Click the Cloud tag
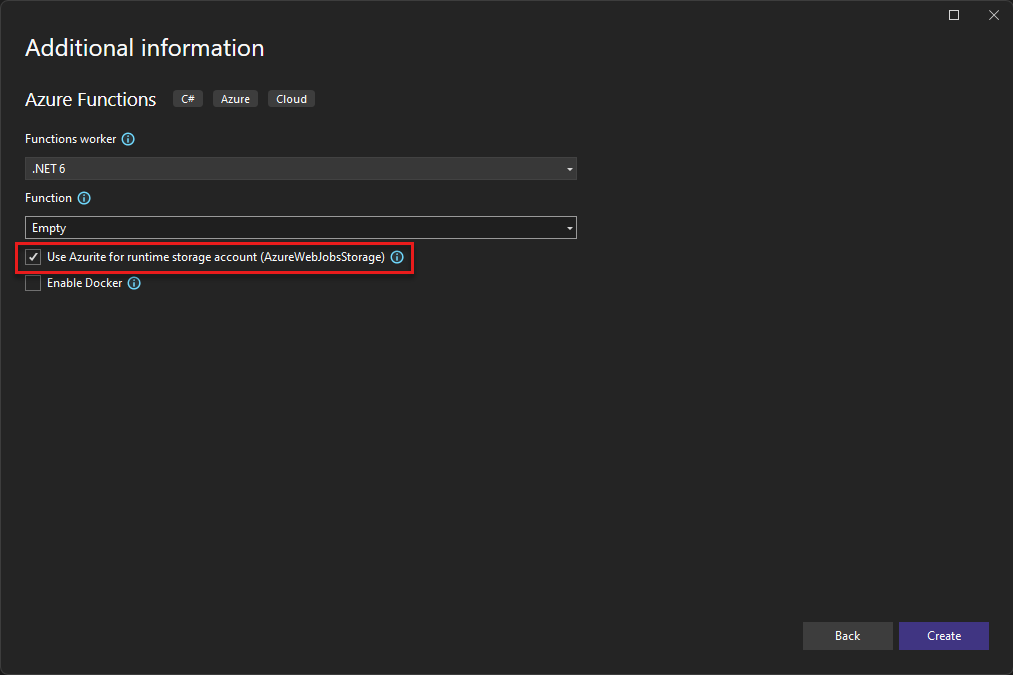 291,99
